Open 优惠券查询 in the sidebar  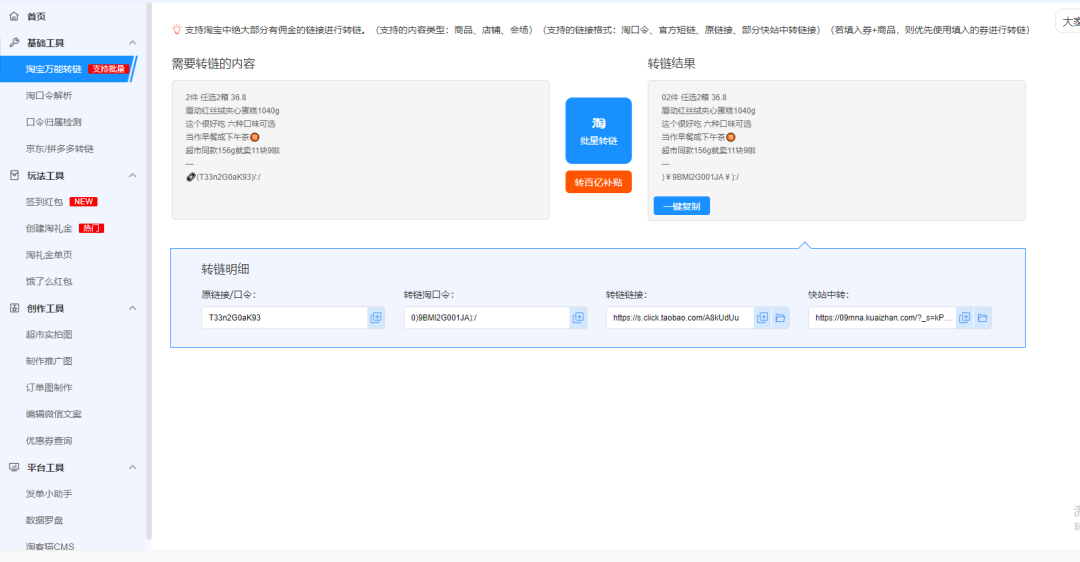click(x=49, y=441)
